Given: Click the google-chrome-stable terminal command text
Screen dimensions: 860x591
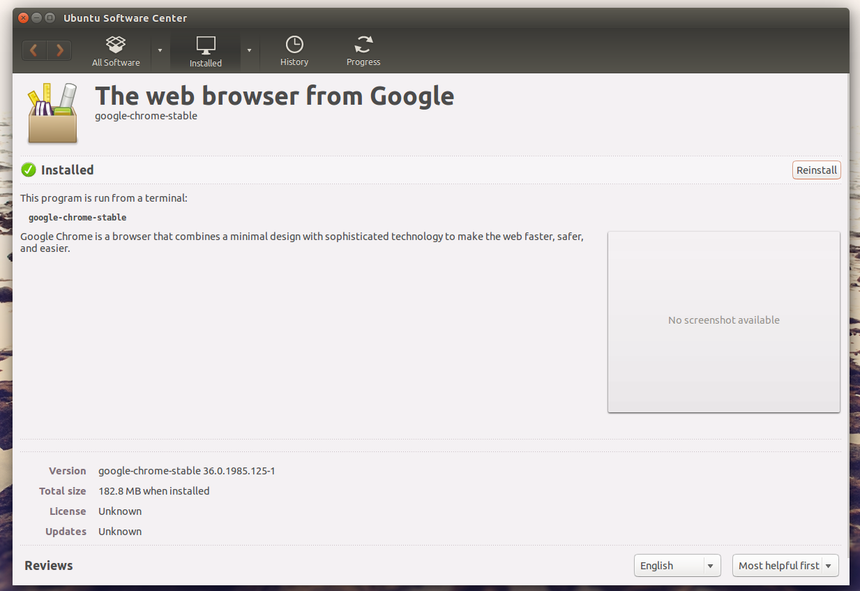Looking at the screenshot, I should pos(77,217).
